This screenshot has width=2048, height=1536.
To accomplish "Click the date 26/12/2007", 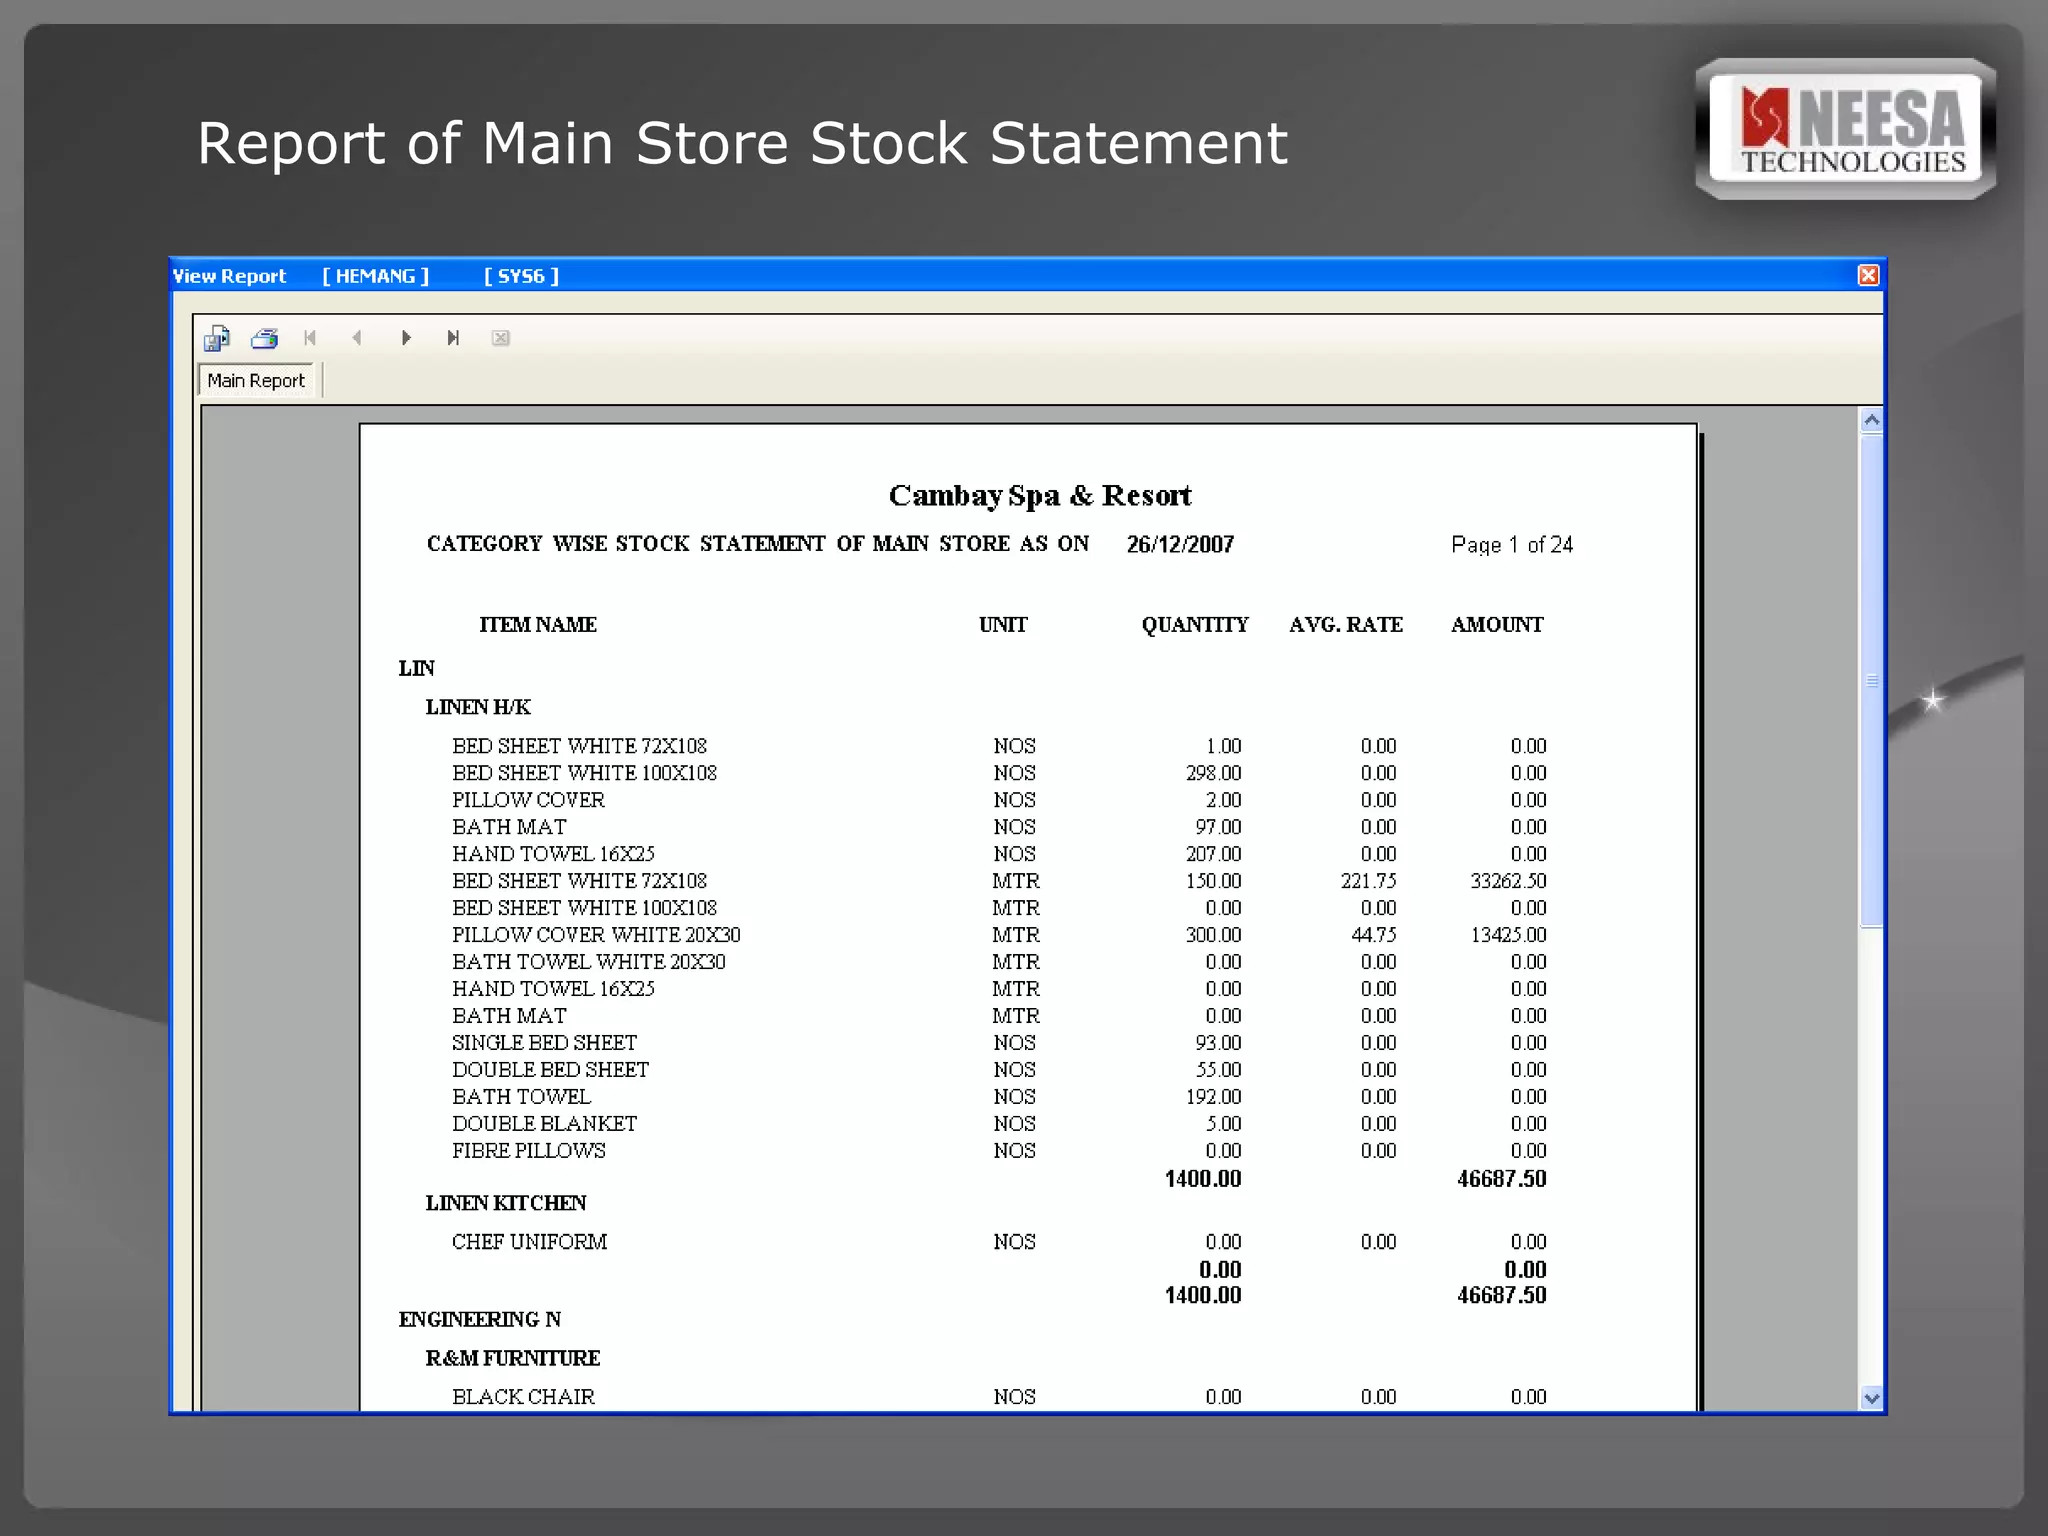I will tap(1180, 544).
